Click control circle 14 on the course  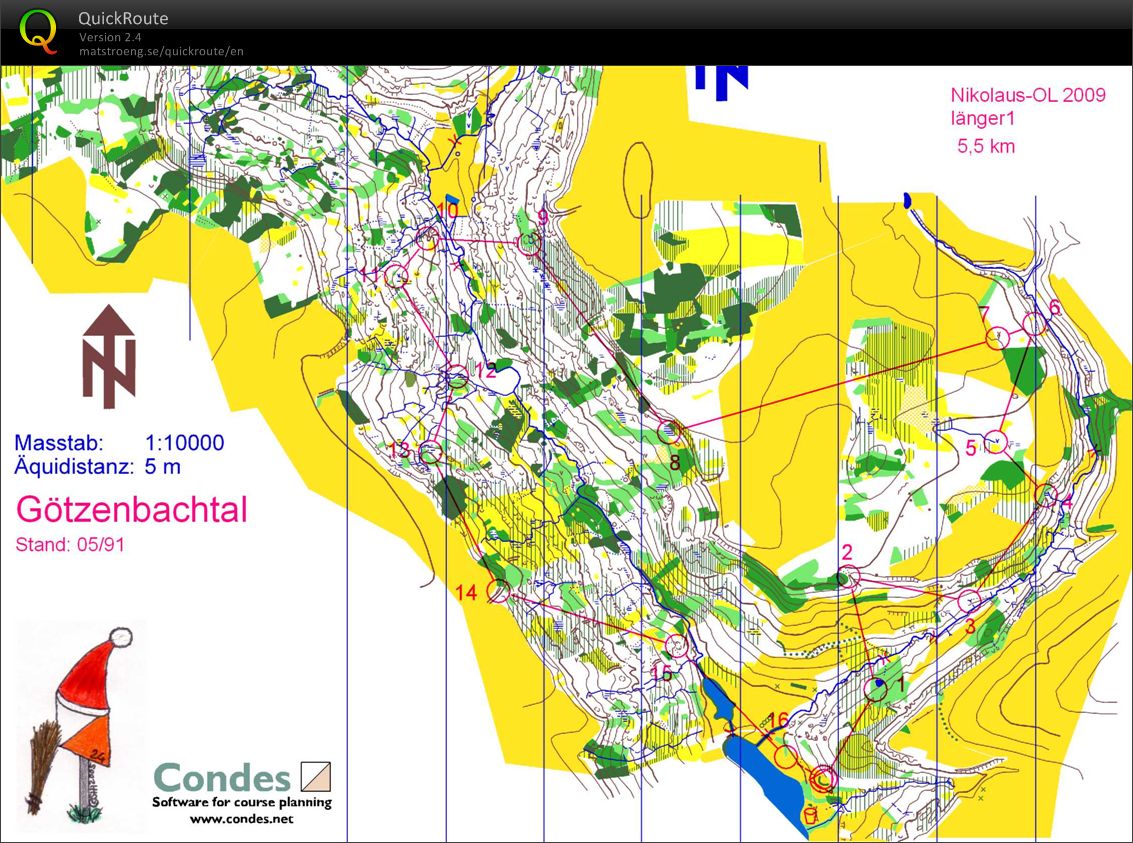coord(497,591)
